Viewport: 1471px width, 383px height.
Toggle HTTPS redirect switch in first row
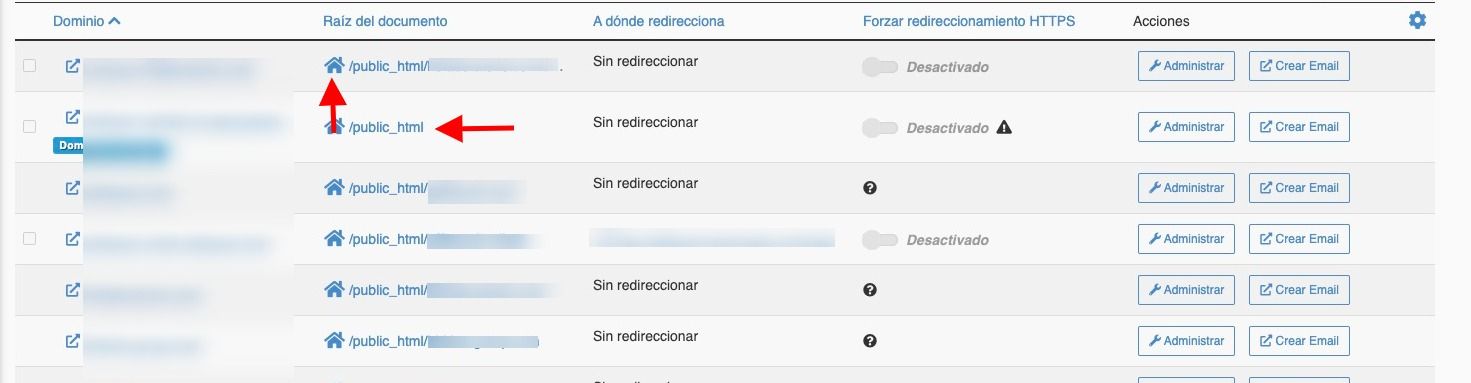click(880, 67)
